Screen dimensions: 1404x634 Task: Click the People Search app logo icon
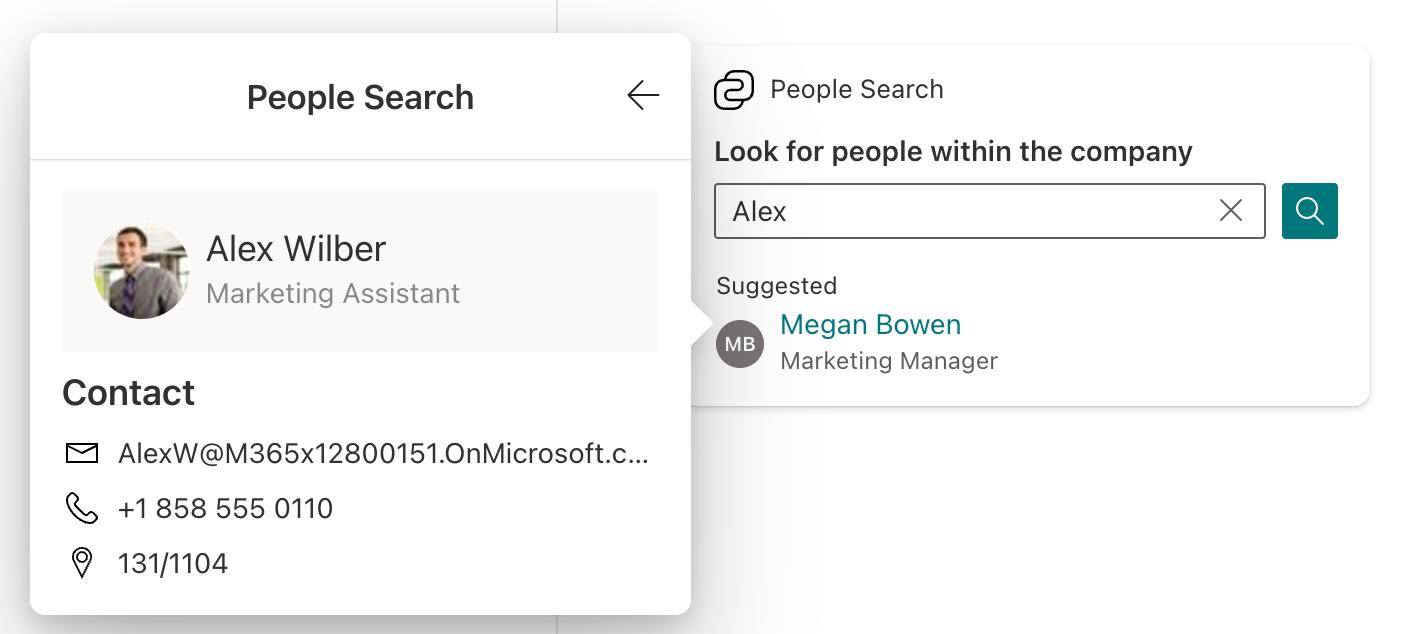(x=734, y=90)
